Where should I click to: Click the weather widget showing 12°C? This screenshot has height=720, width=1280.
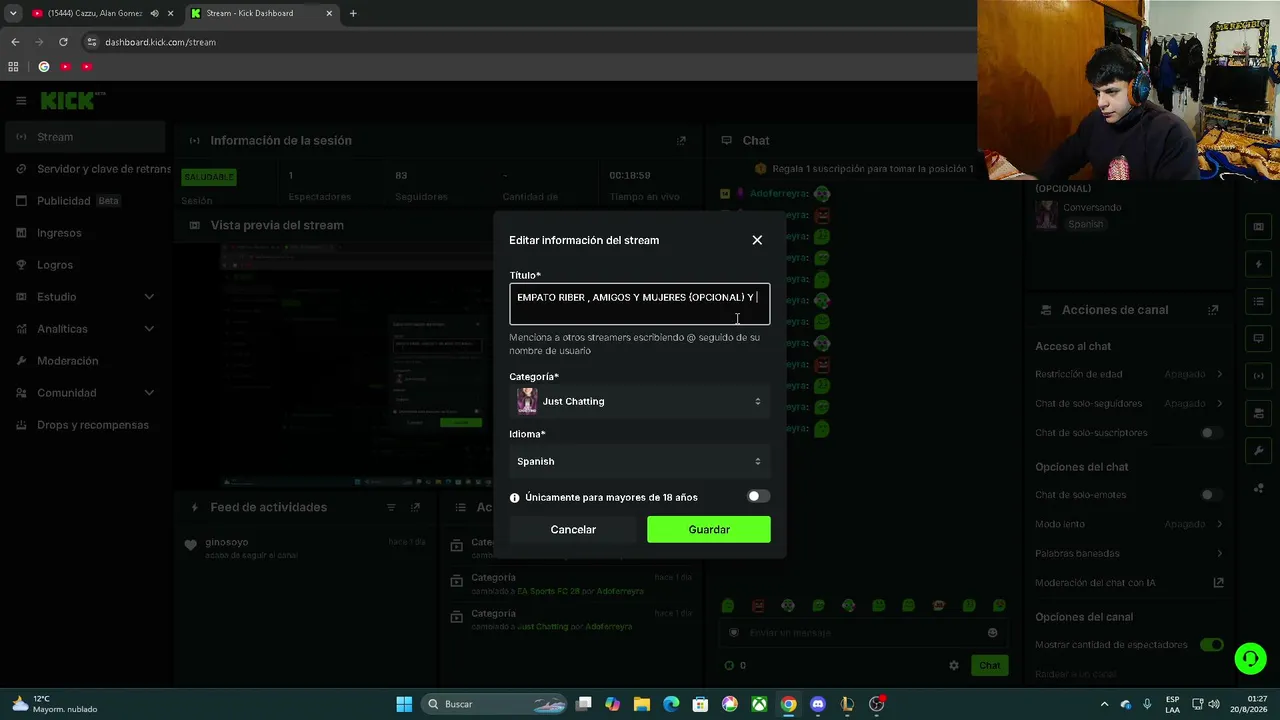click(x=55, y=704)
